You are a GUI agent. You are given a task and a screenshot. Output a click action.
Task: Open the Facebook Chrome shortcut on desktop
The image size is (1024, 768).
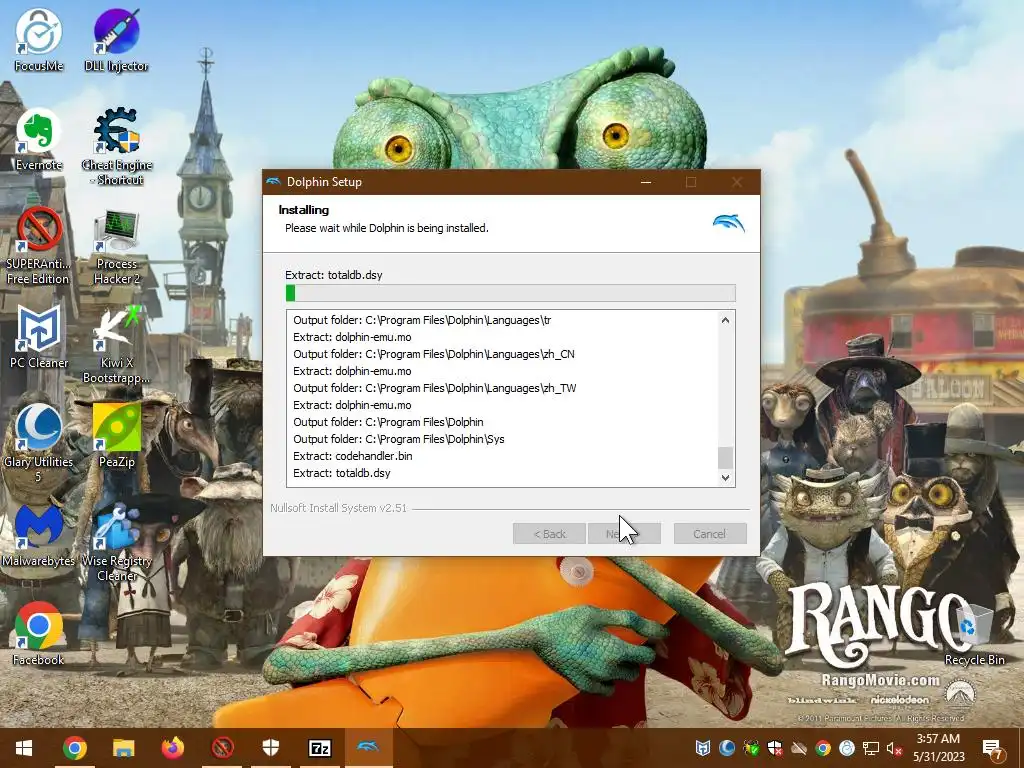click(x=39, y=633)
